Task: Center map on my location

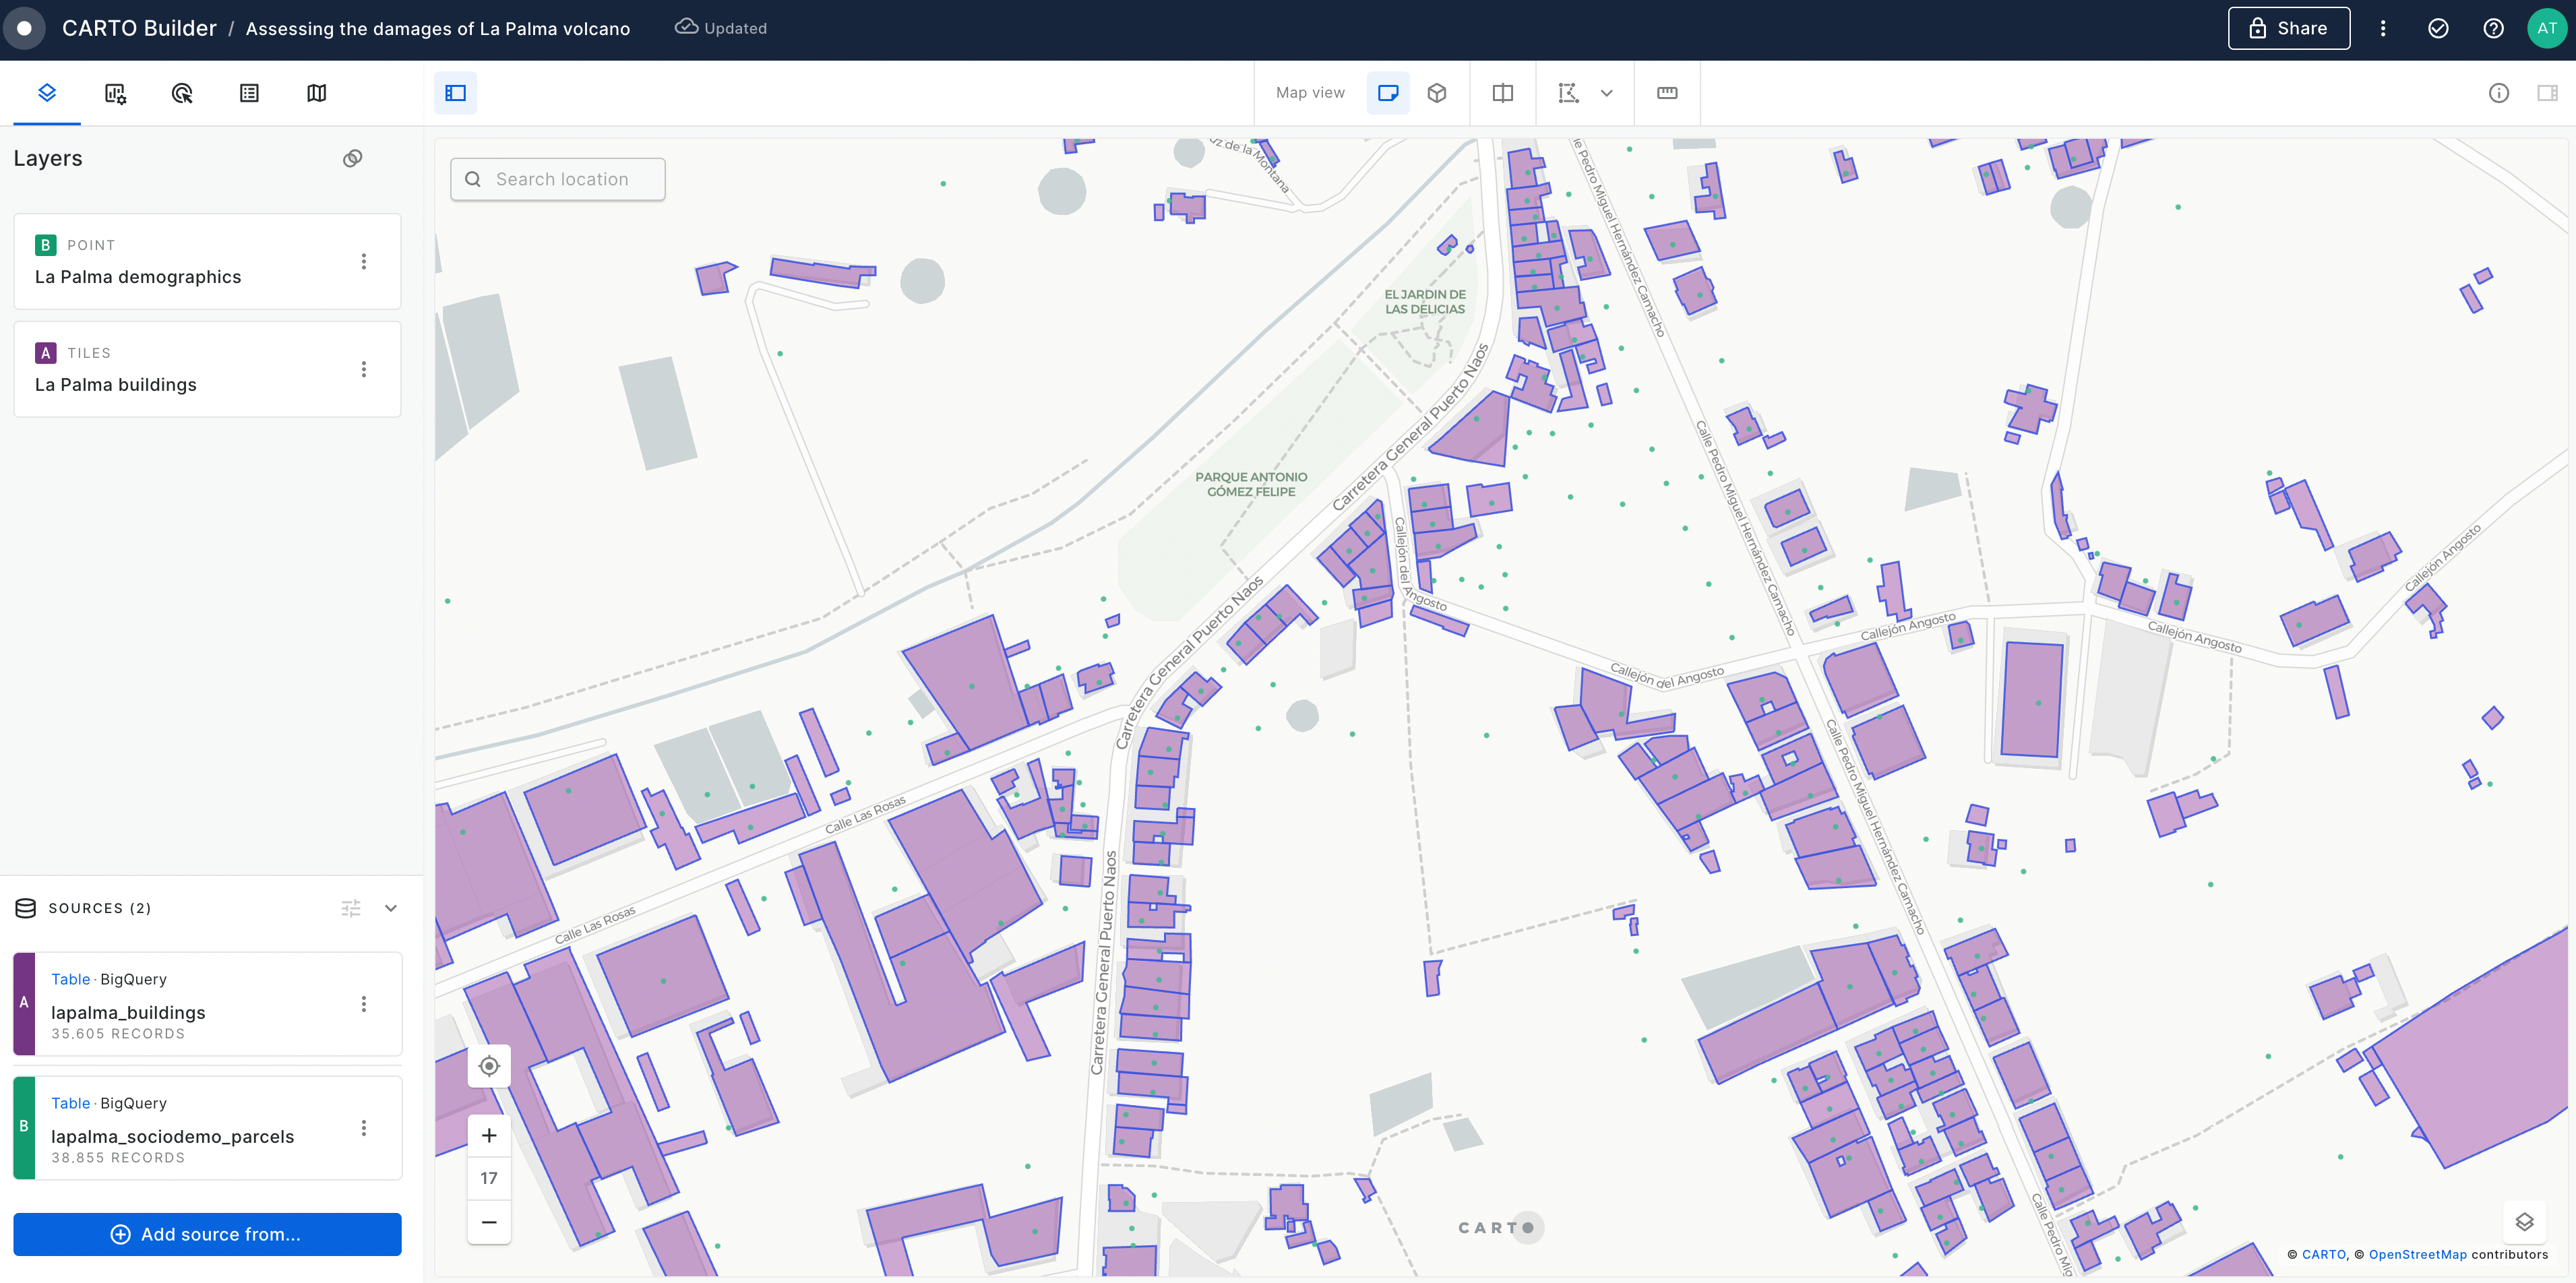Action: click(x=489, y=1066)
